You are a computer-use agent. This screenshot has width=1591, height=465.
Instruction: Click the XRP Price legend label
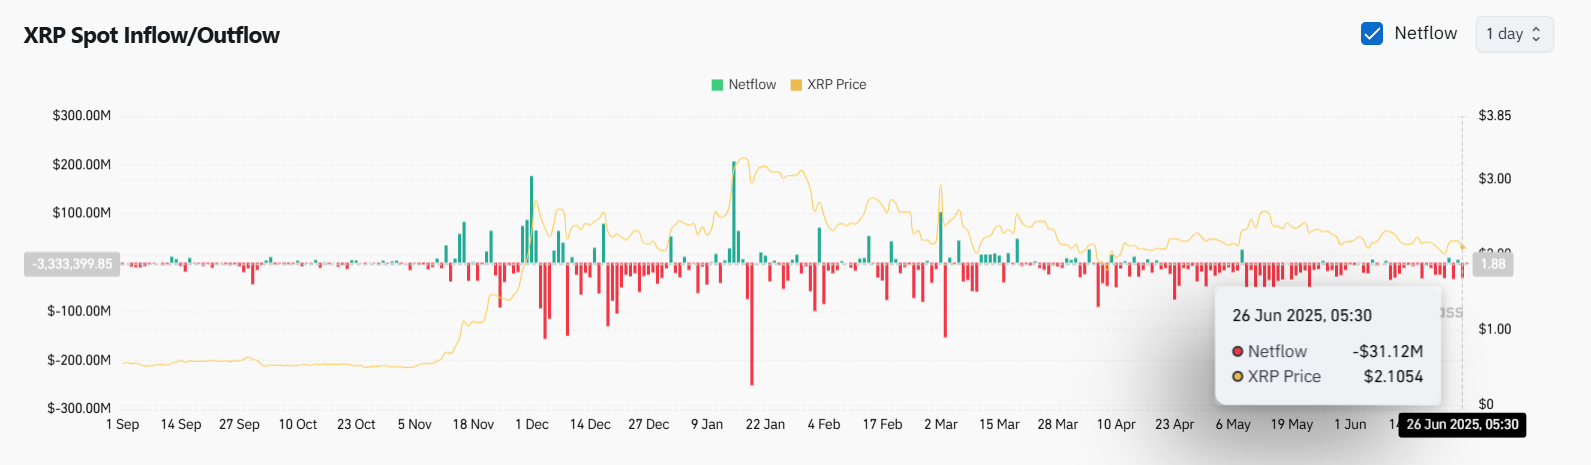[837, 85]
